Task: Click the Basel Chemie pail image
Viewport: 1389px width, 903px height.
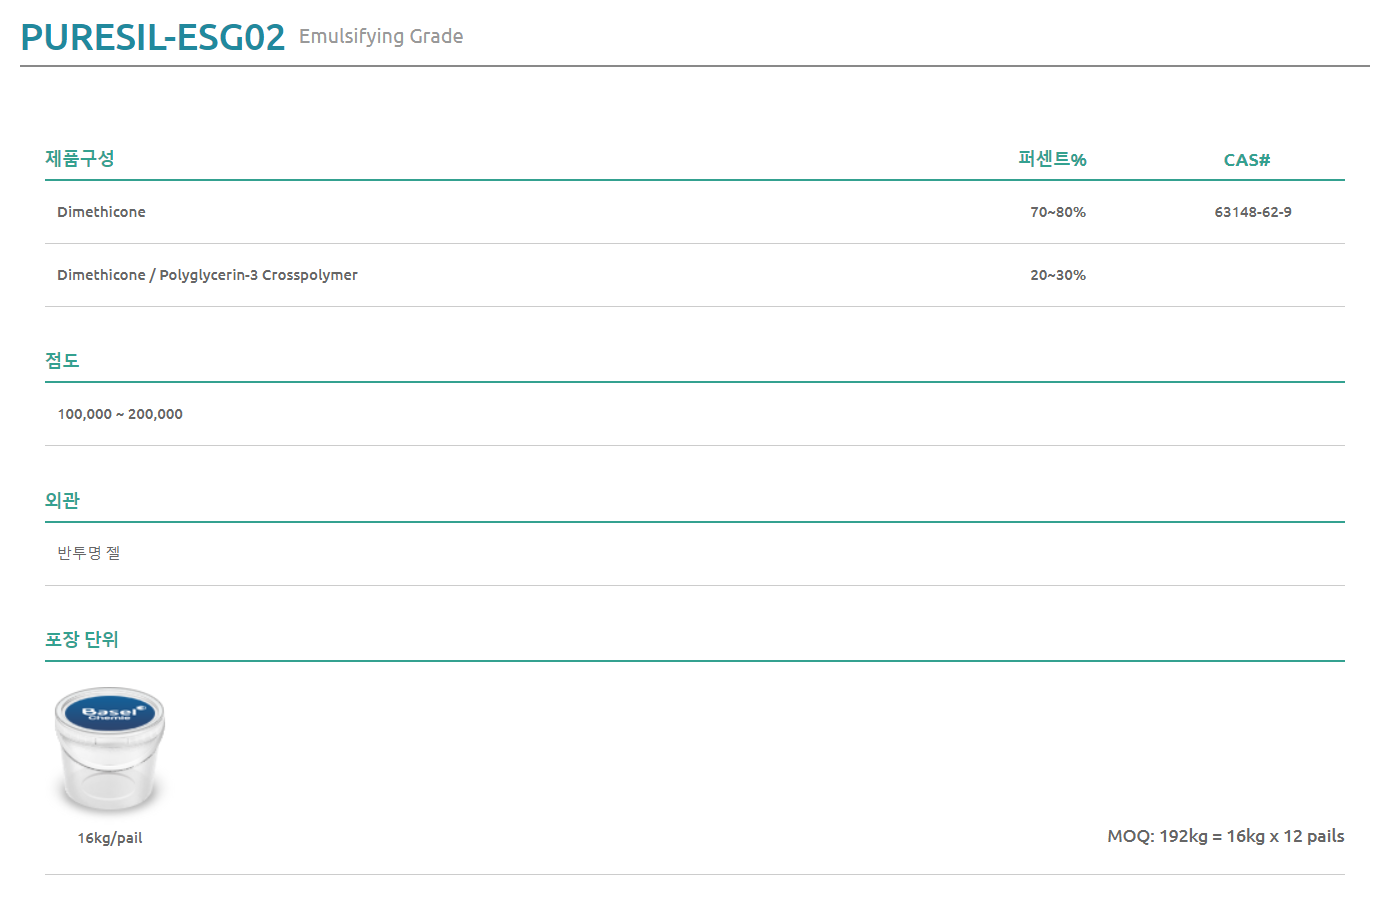Action: pos(109,751)
